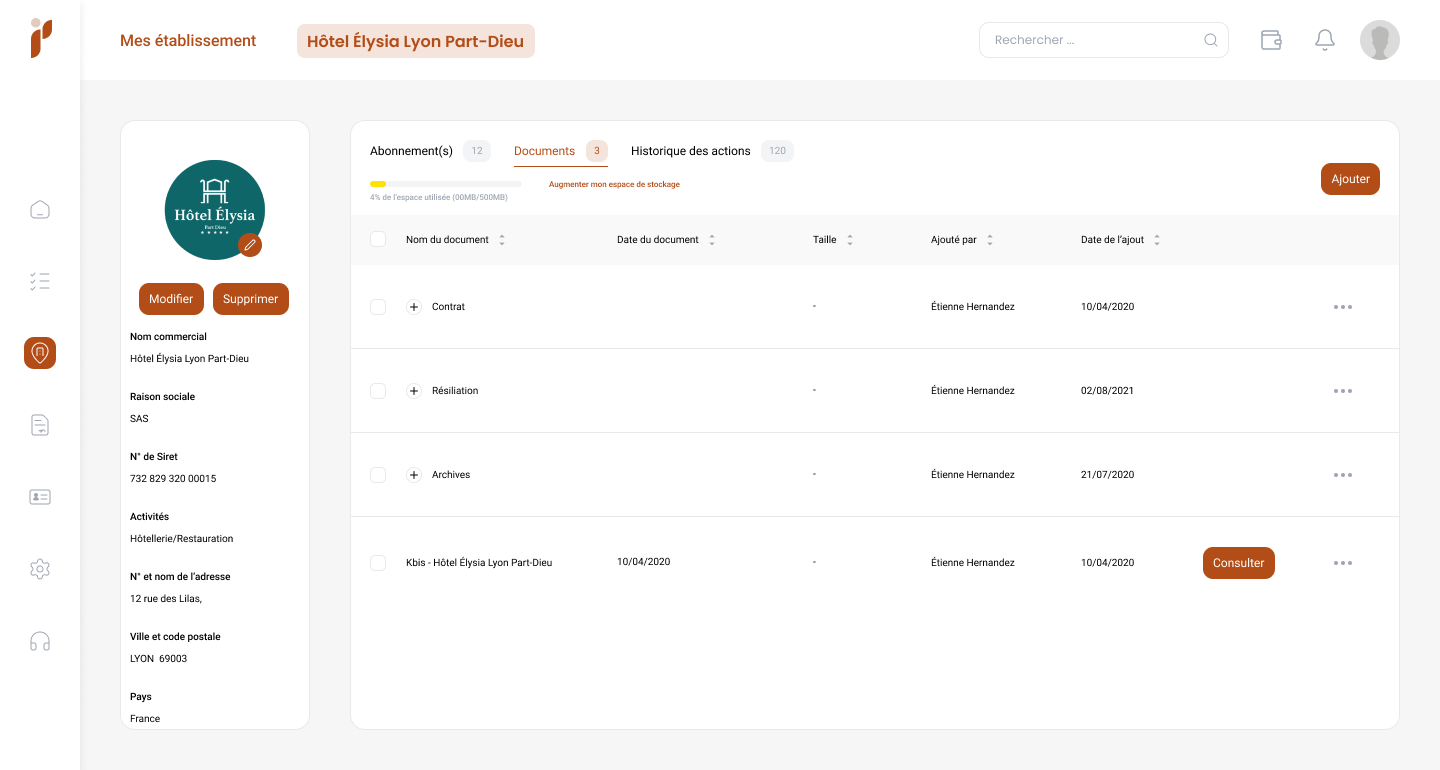Click the Ajouter button
The width and height of the screenshot is (1440, 770).
coord(1350,179)
